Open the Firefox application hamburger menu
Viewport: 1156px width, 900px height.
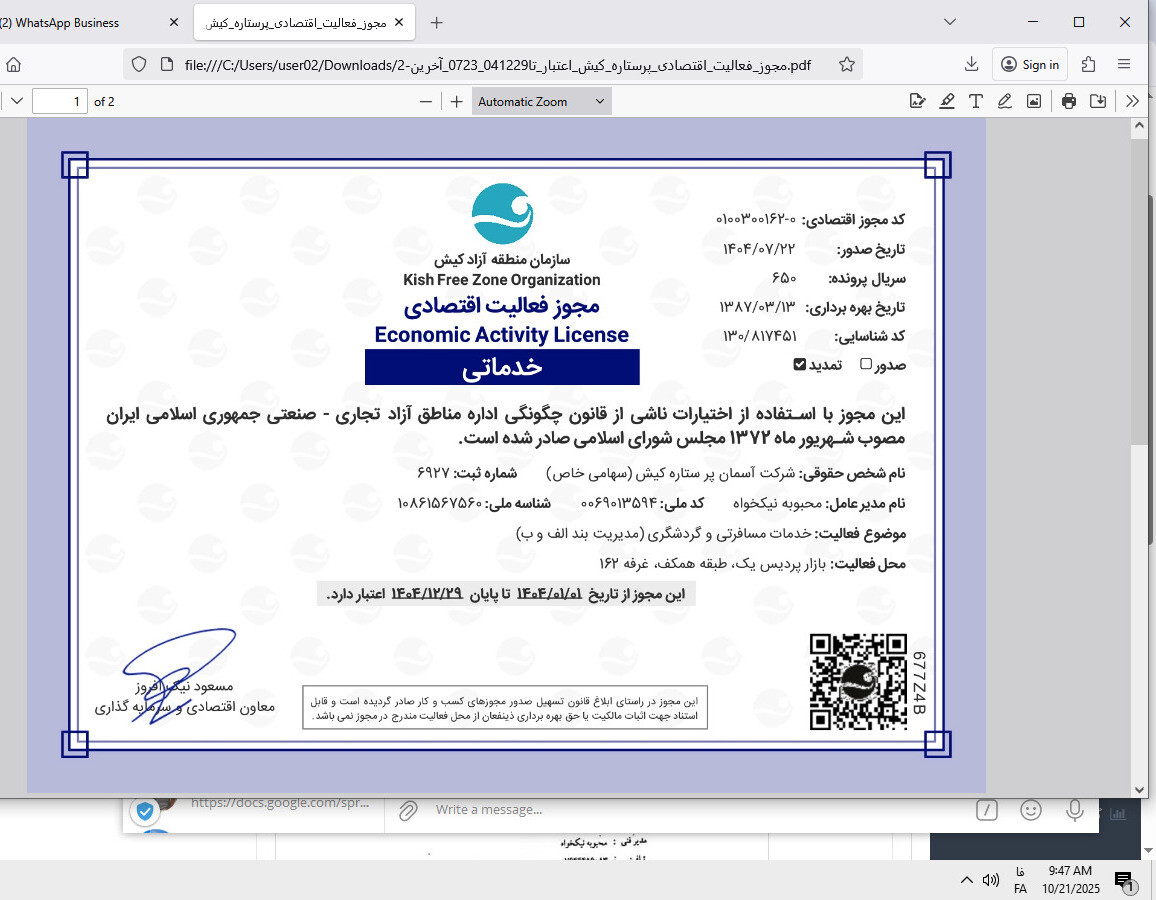coord(1124,64)
